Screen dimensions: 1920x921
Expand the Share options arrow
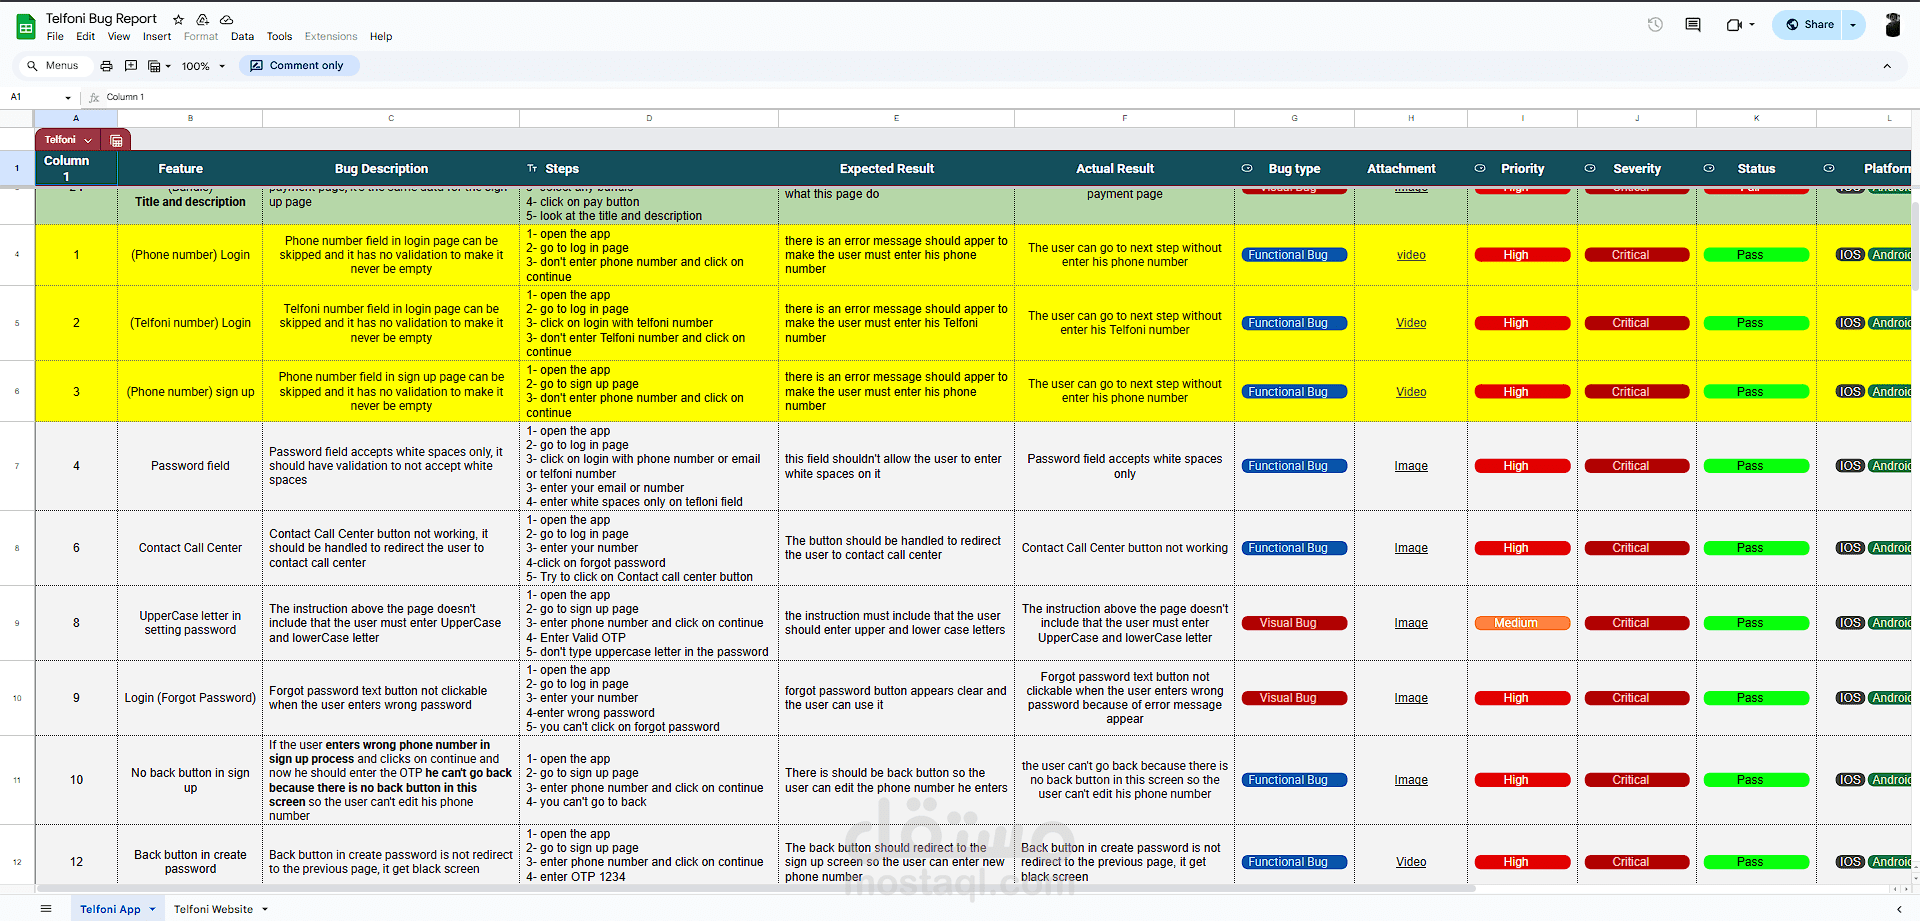1854,25
